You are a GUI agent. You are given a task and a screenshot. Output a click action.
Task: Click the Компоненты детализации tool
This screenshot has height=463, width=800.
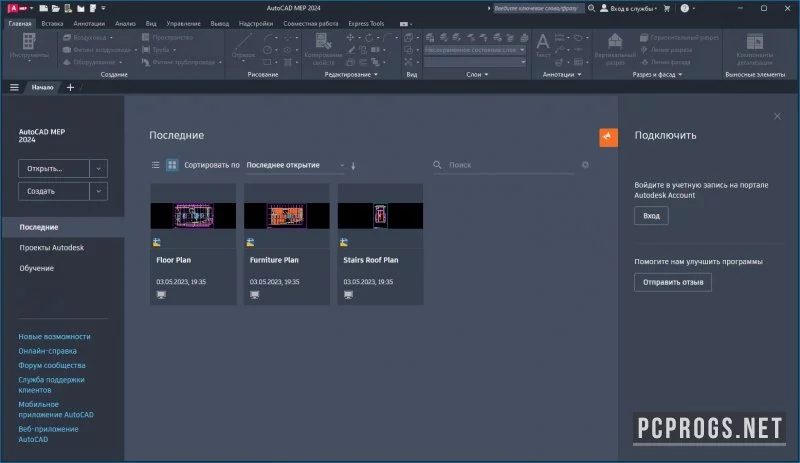click(755, 50)
